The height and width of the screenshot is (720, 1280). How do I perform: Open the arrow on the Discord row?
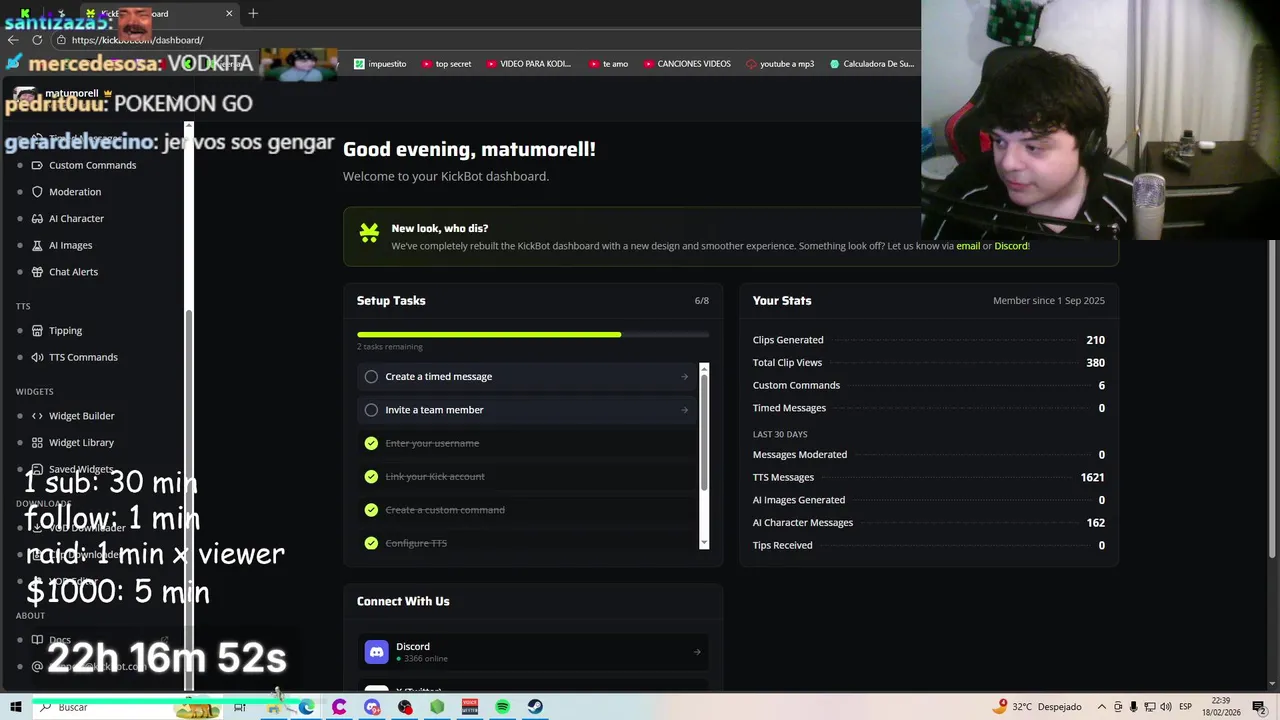697,652
